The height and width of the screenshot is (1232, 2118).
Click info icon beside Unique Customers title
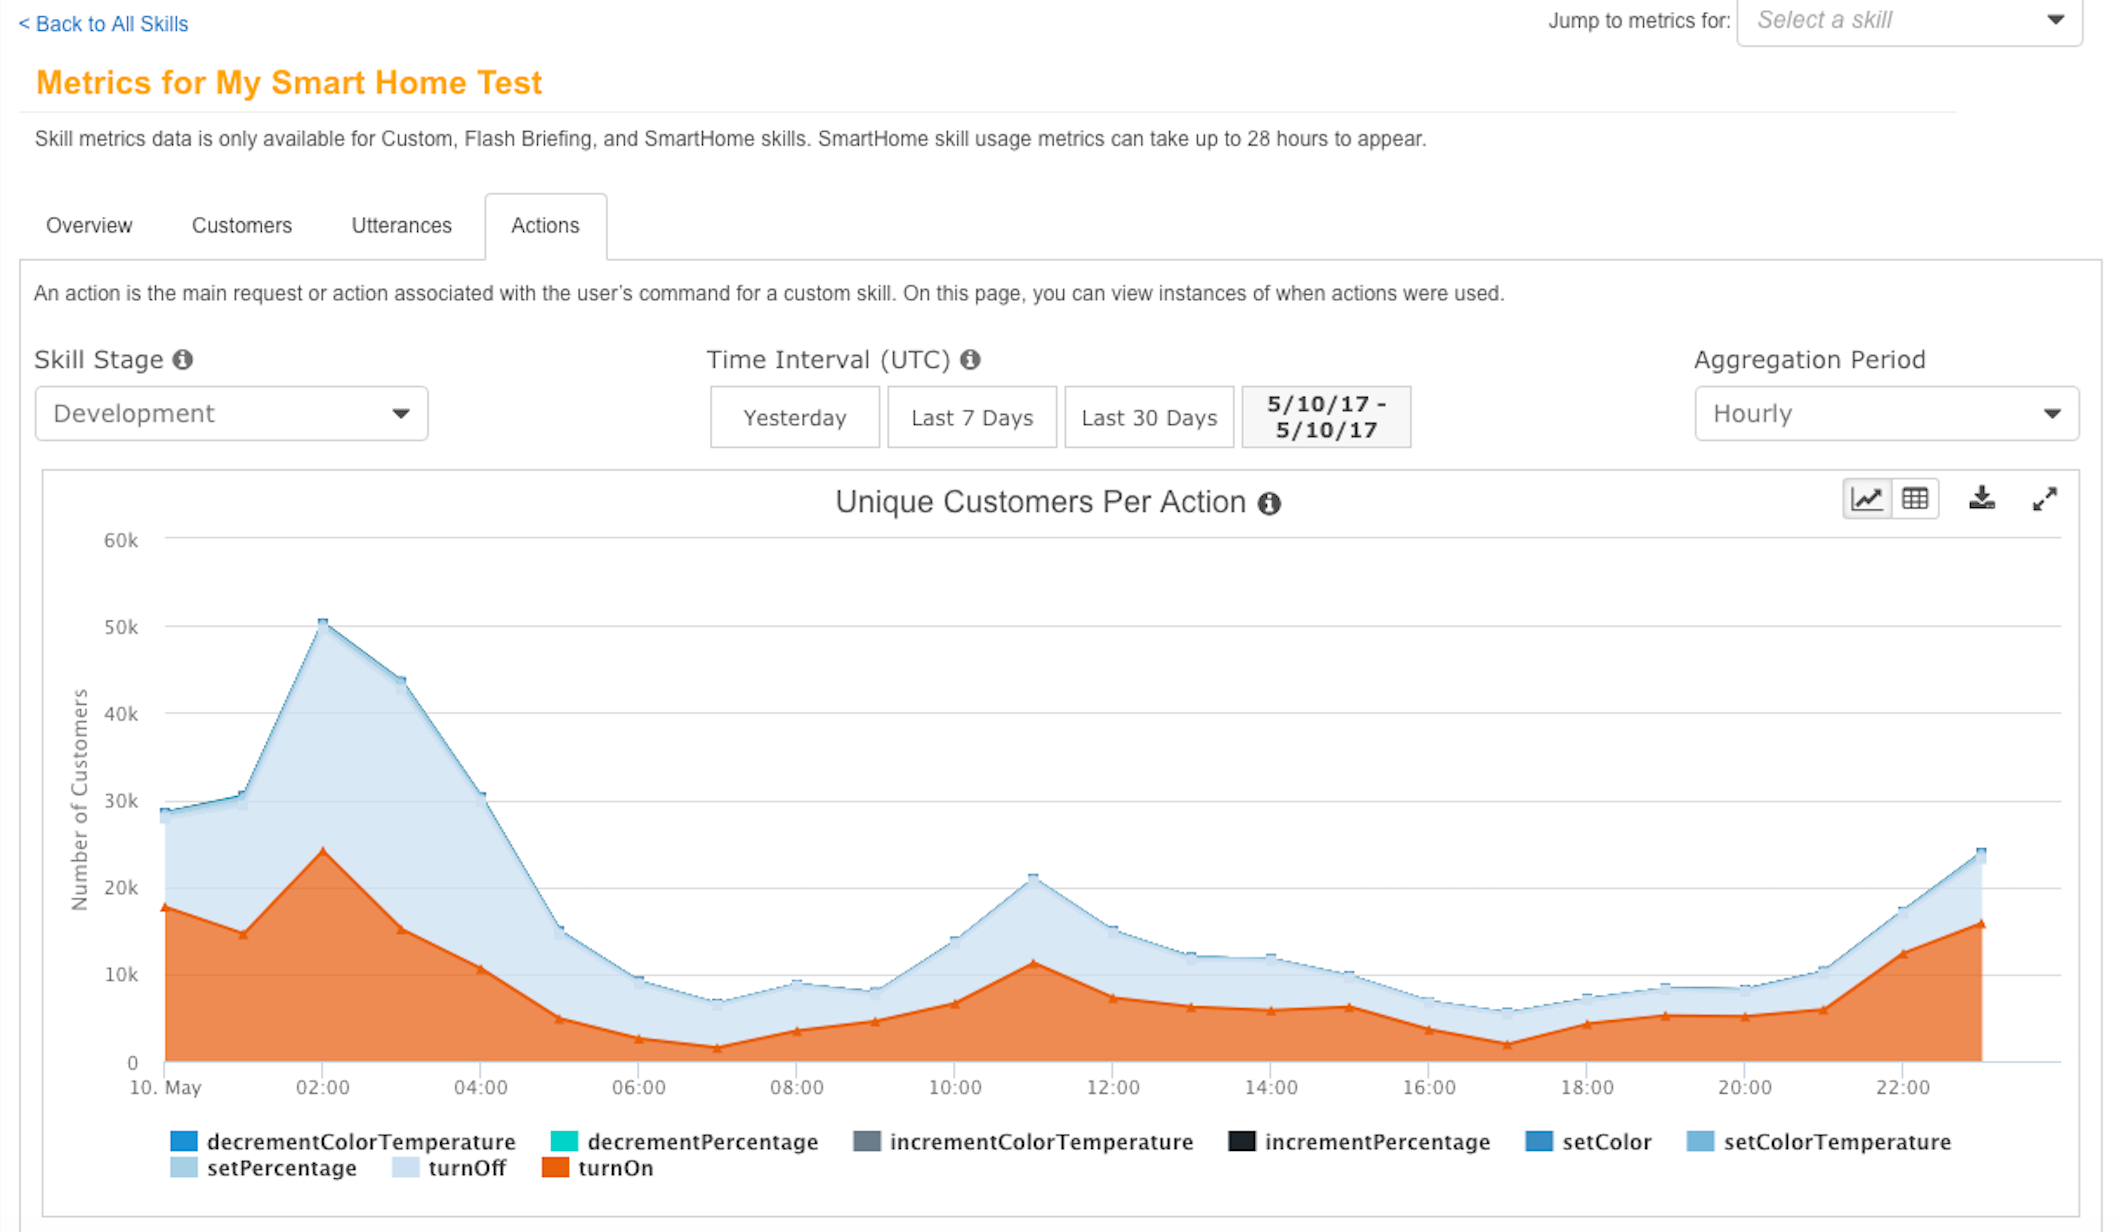1269,503
